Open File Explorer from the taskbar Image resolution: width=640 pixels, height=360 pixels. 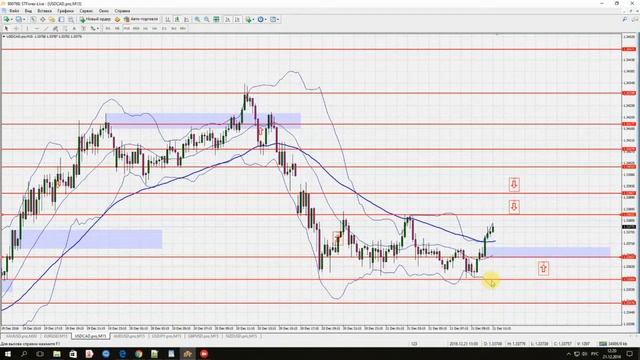[57, 354]
